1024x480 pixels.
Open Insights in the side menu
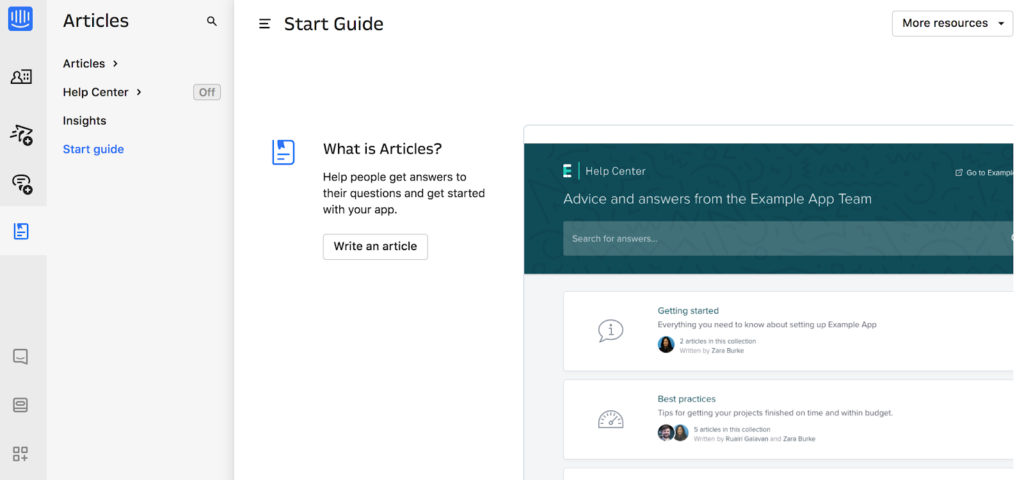(84, 121)
